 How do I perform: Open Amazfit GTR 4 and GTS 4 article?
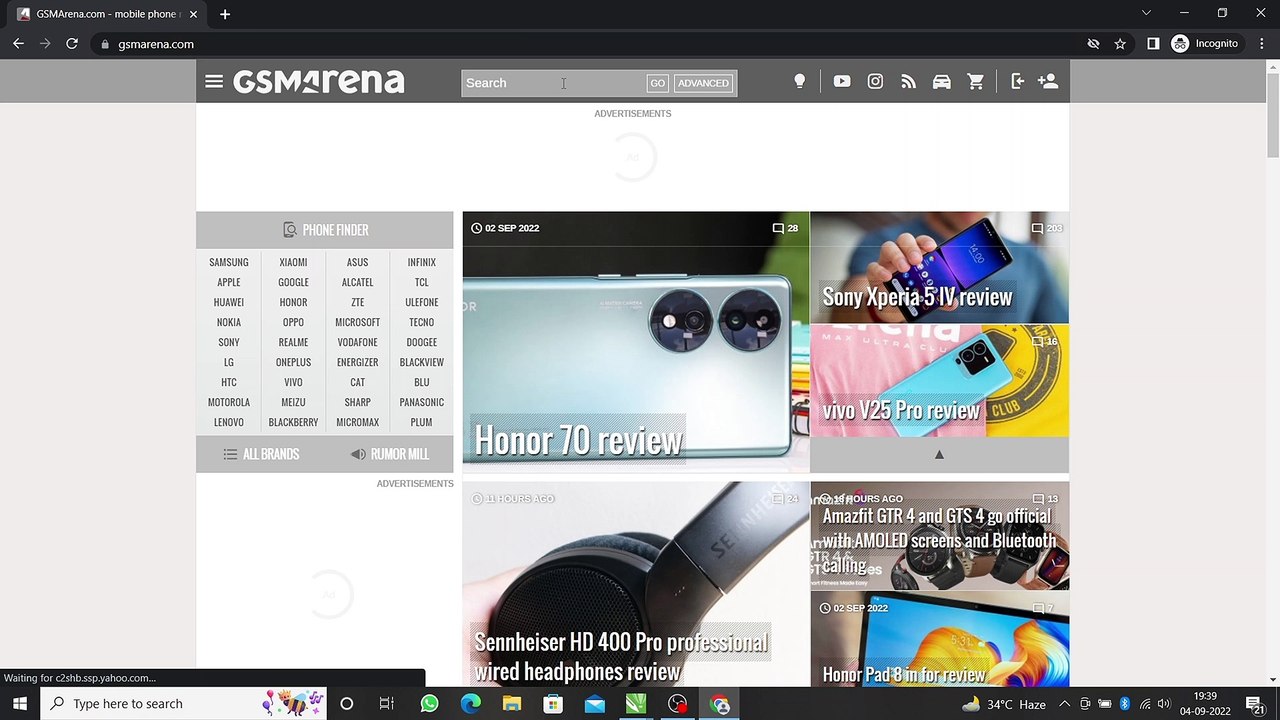coord(939,536)
